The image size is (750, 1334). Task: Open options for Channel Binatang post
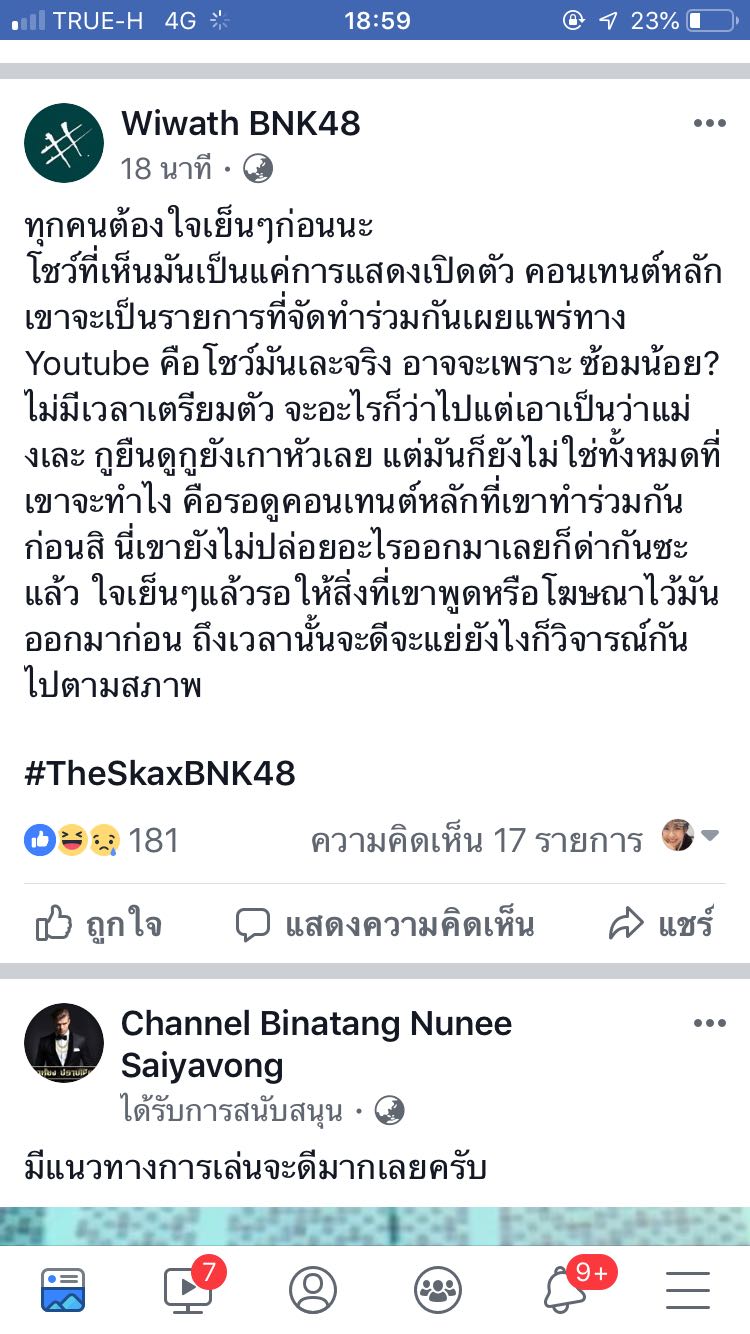tap(709, 1023)
